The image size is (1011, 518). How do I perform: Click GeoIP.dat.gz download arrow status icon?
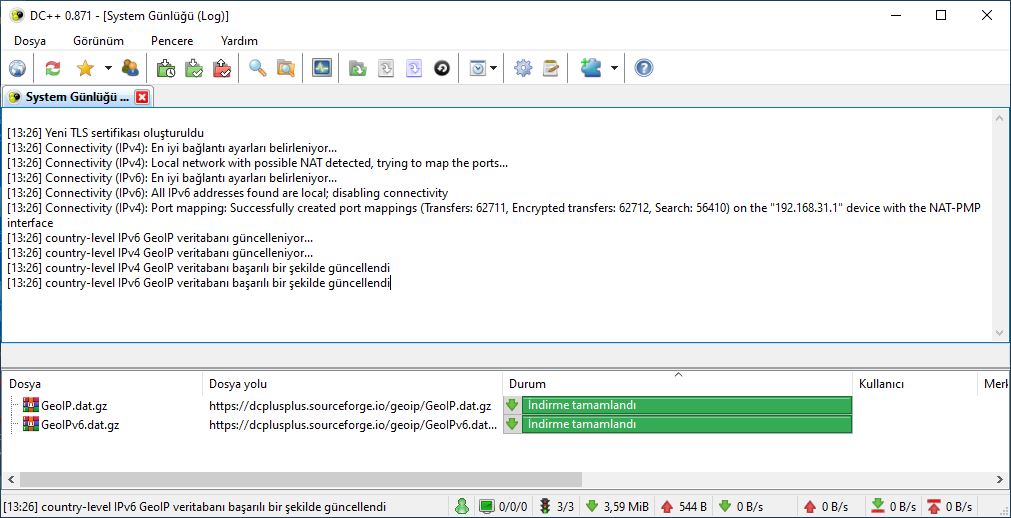(x=512, y=406)
